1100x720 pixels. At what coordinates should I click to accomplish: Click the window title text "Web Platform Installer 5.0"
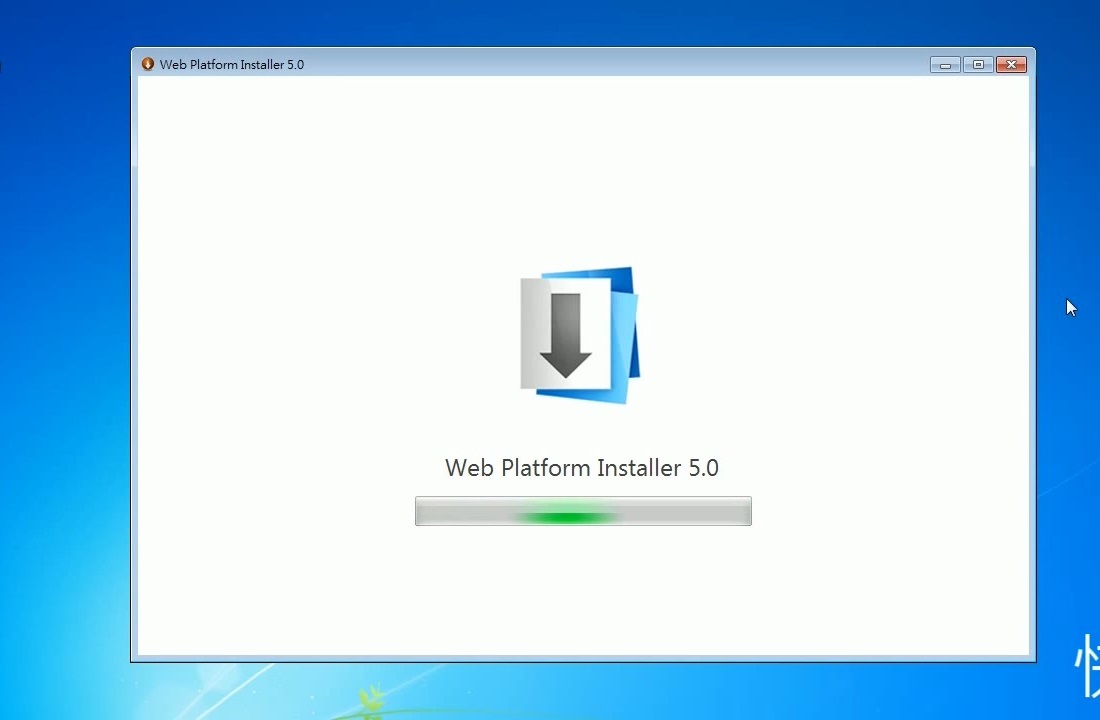(x=232, y=65)
